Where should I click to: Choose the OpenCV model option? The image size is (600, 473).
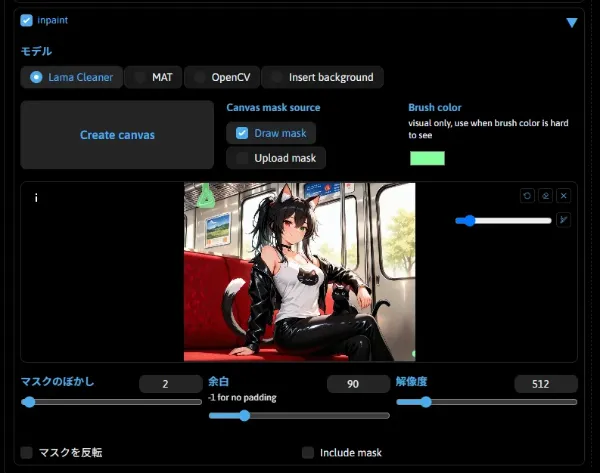[x=200, y=77]
